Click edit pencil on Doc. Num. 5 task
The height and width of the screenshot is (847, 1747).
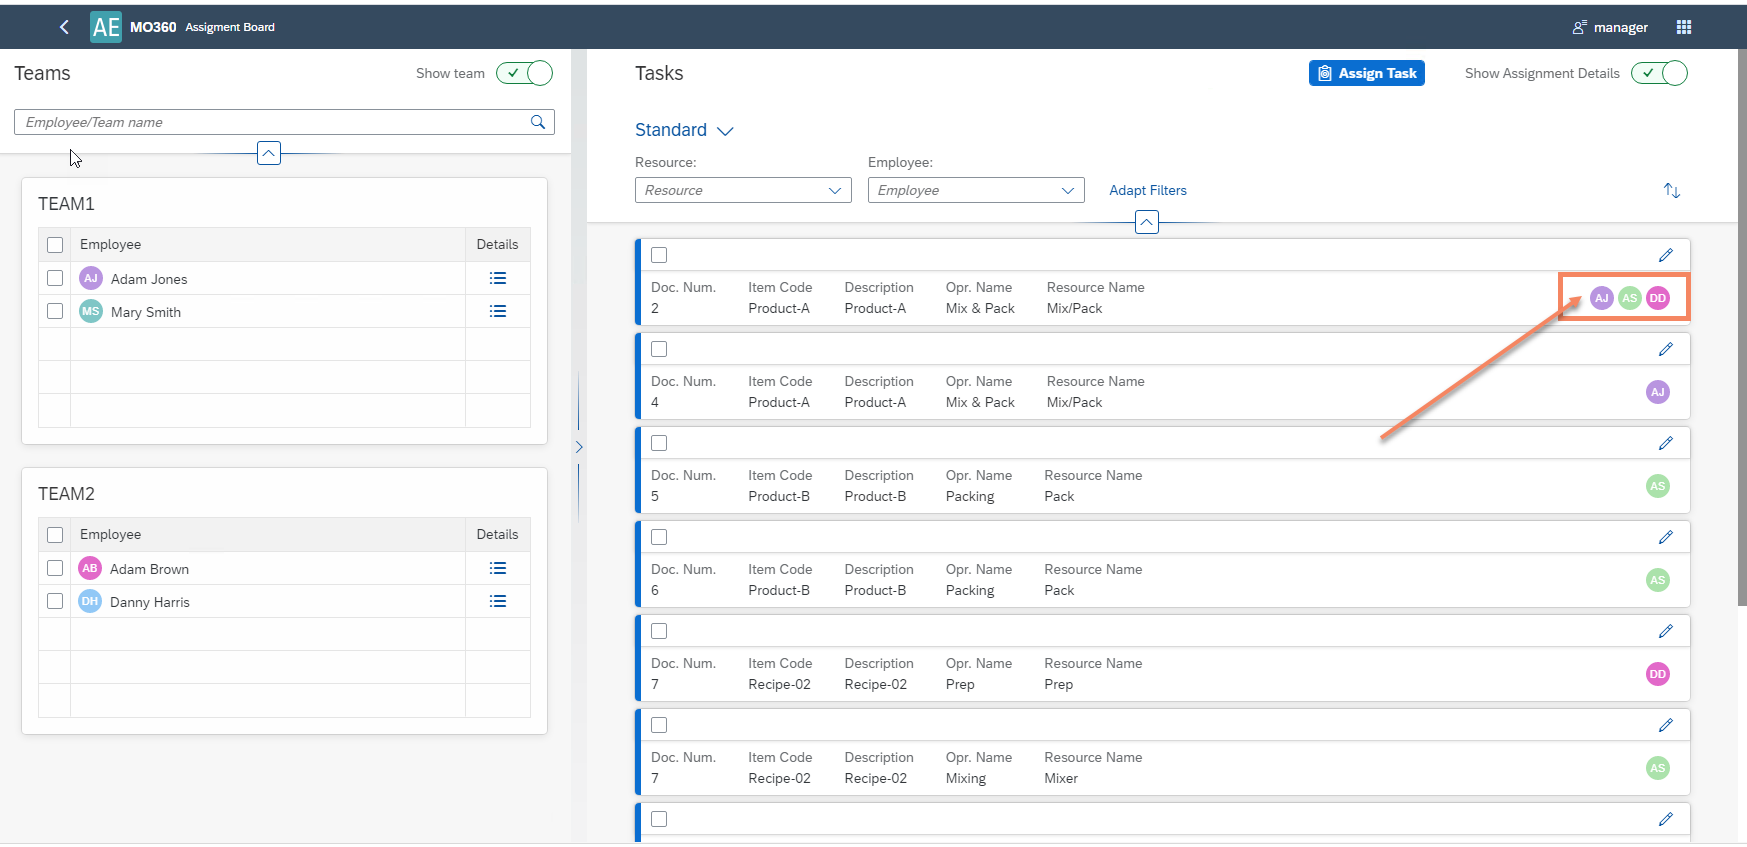click(x=1665, y=443)
